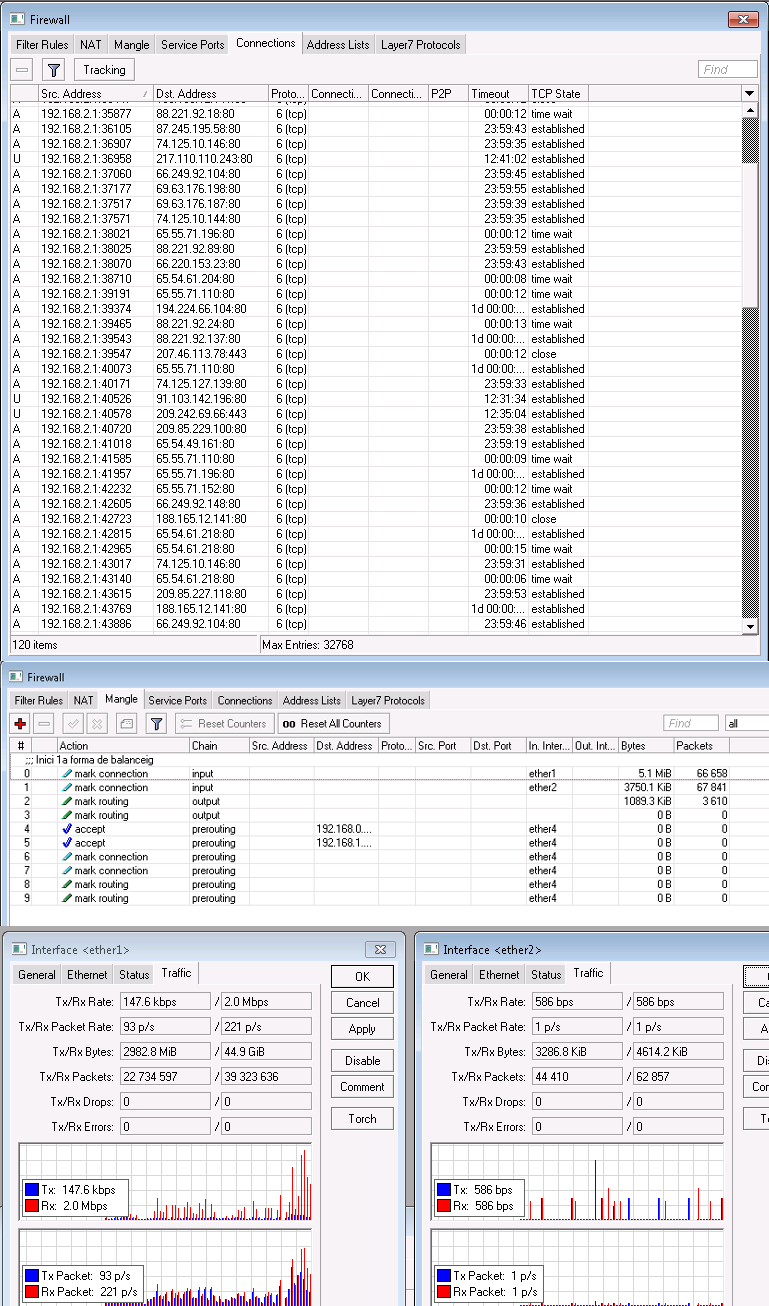Select the Status tab in ether1 interface
This screenshot has height=1306, width=769.
134,974
